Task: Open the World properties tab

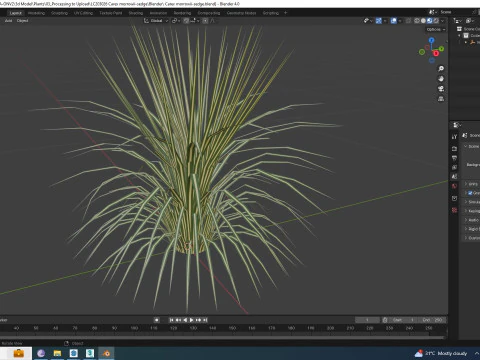Action: pos(454,186)
